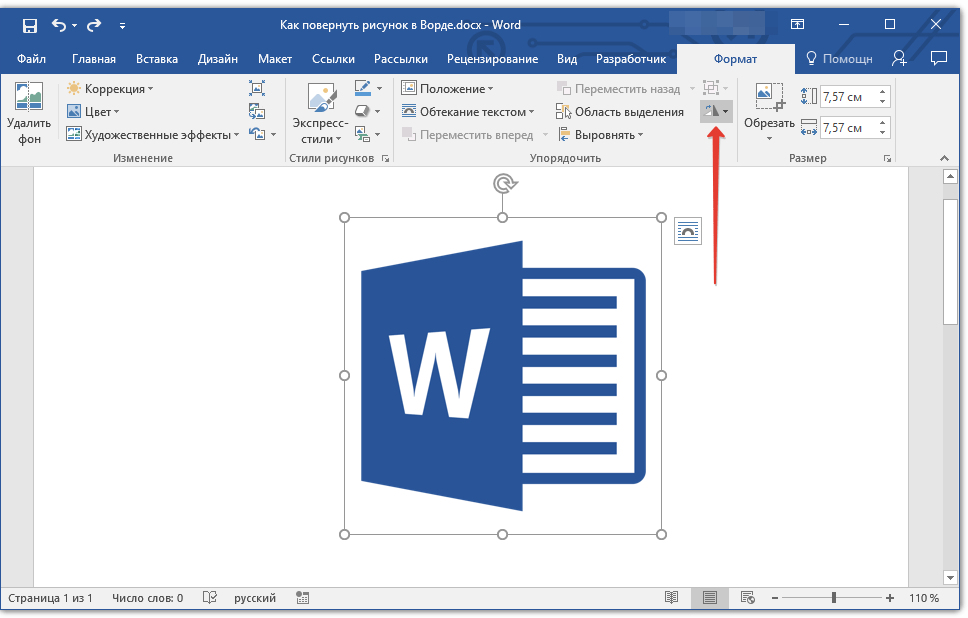Open the Вставка ribbon tab

point(157,59)
